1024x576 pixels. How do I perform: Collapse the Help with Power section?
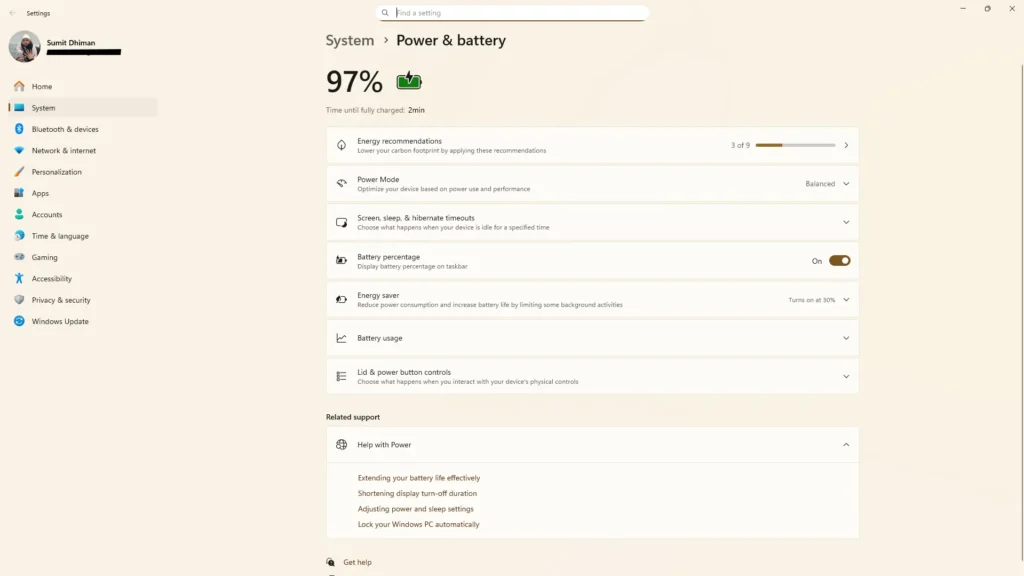tap(845, 445)
